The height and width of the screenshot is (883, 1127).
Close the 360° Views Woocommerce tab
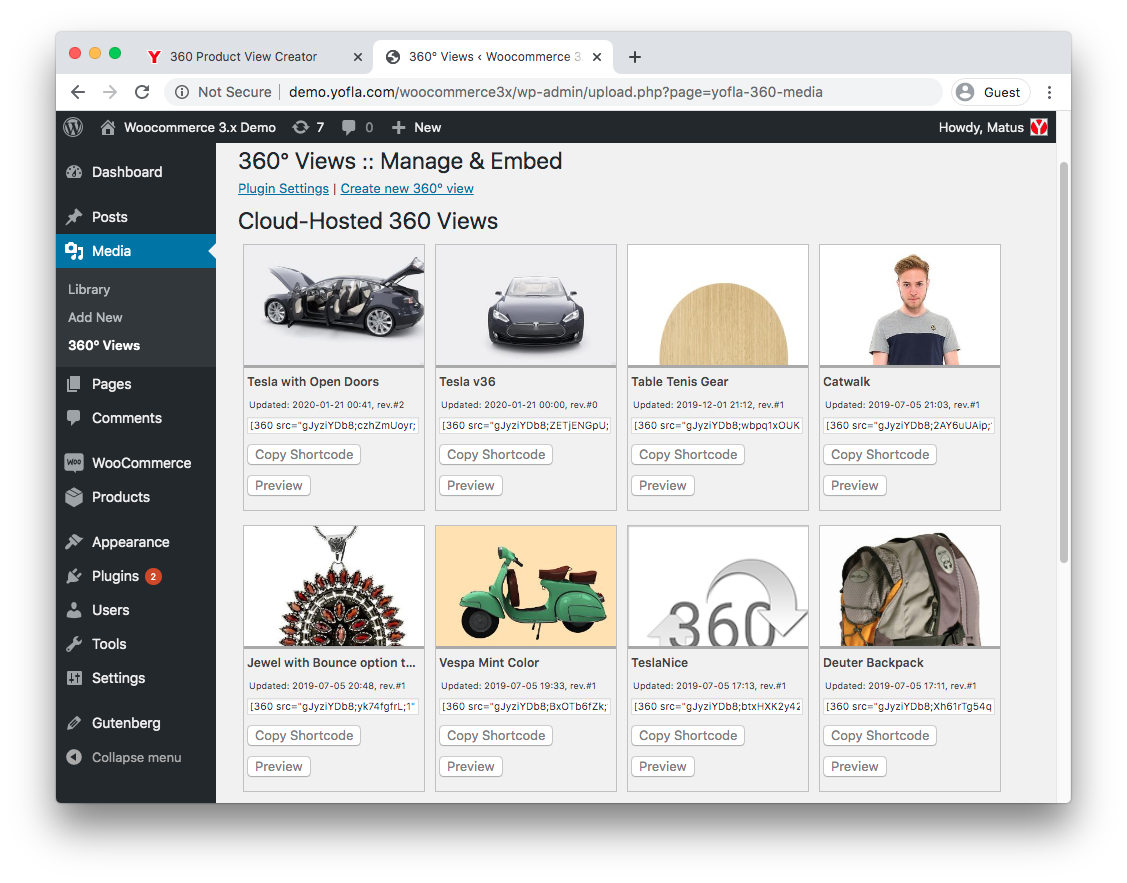[x=597, y=57]
